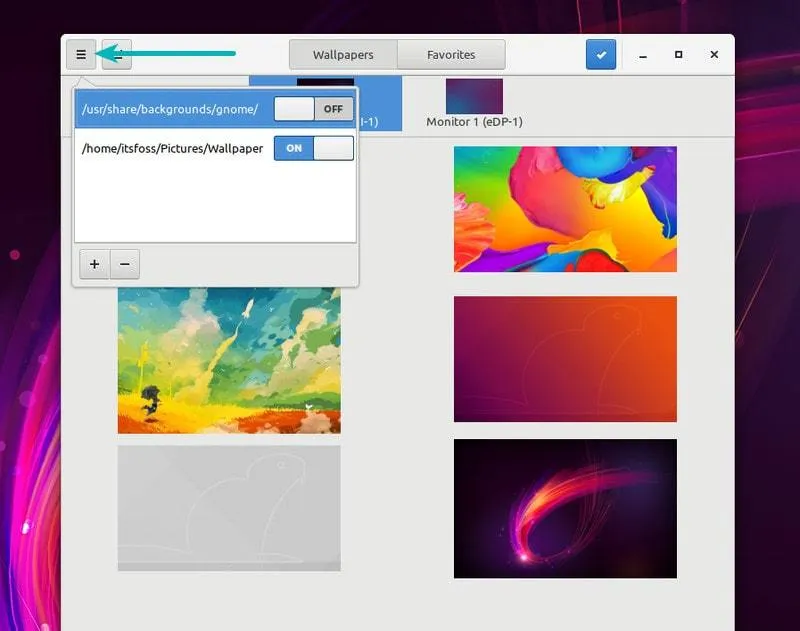Image resolution: width=800 pixels, height=631 pixels.
Task: Switch to the Wallpapers tab
Action: click(342, 54)
